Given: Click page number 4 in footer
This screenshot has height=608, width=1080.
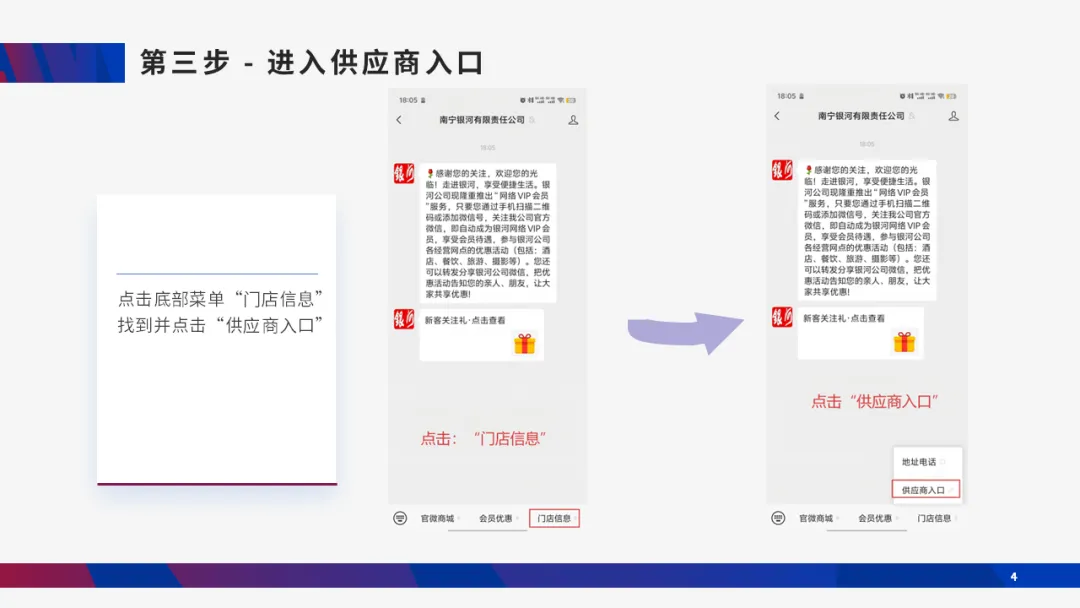Looking at the screenshot, I should point(1014,577).
